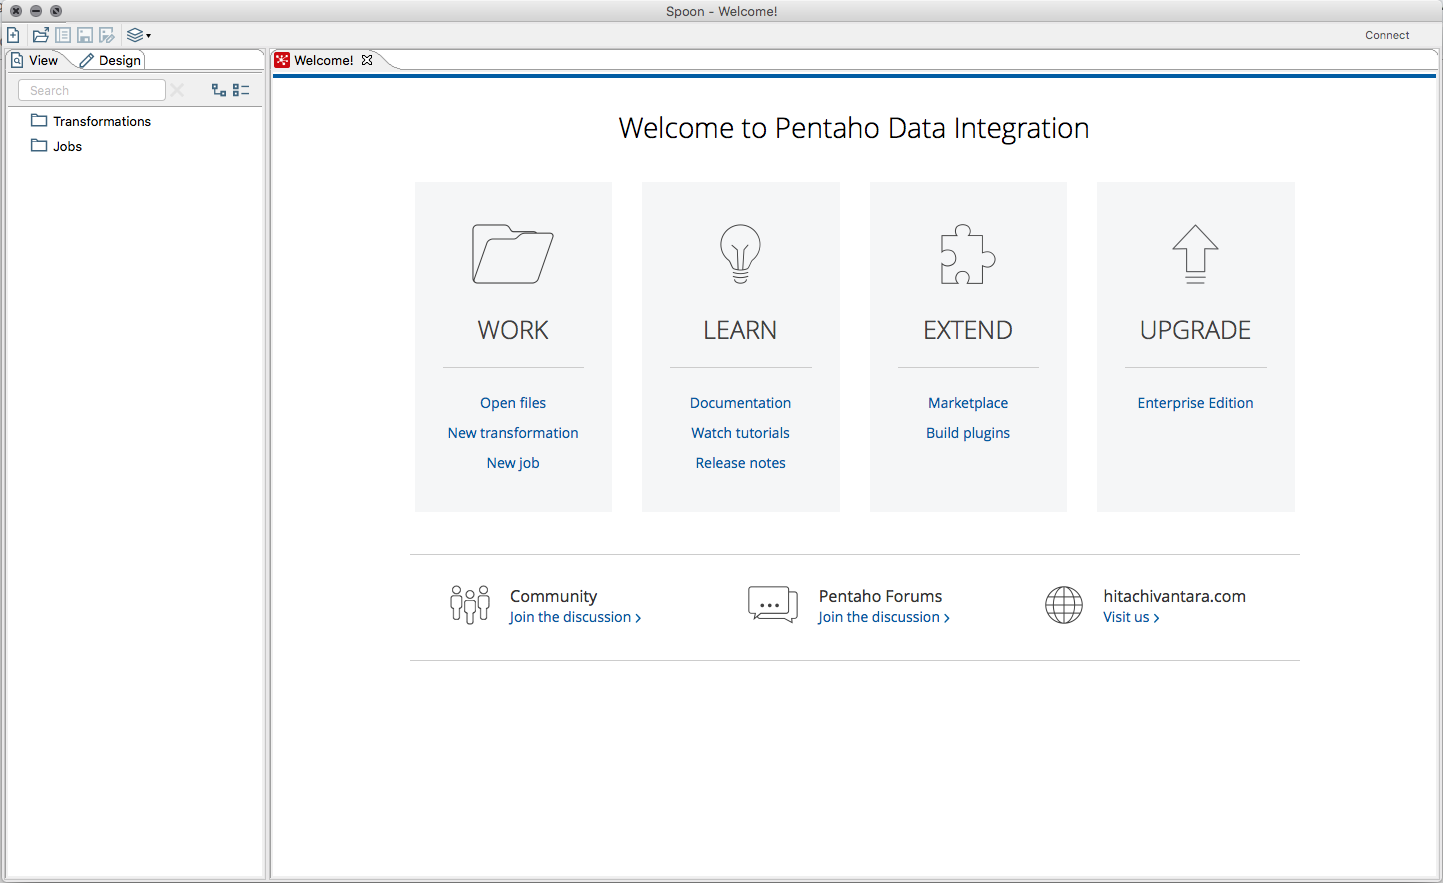Click the Open file toolbar icon

(41, 35)
